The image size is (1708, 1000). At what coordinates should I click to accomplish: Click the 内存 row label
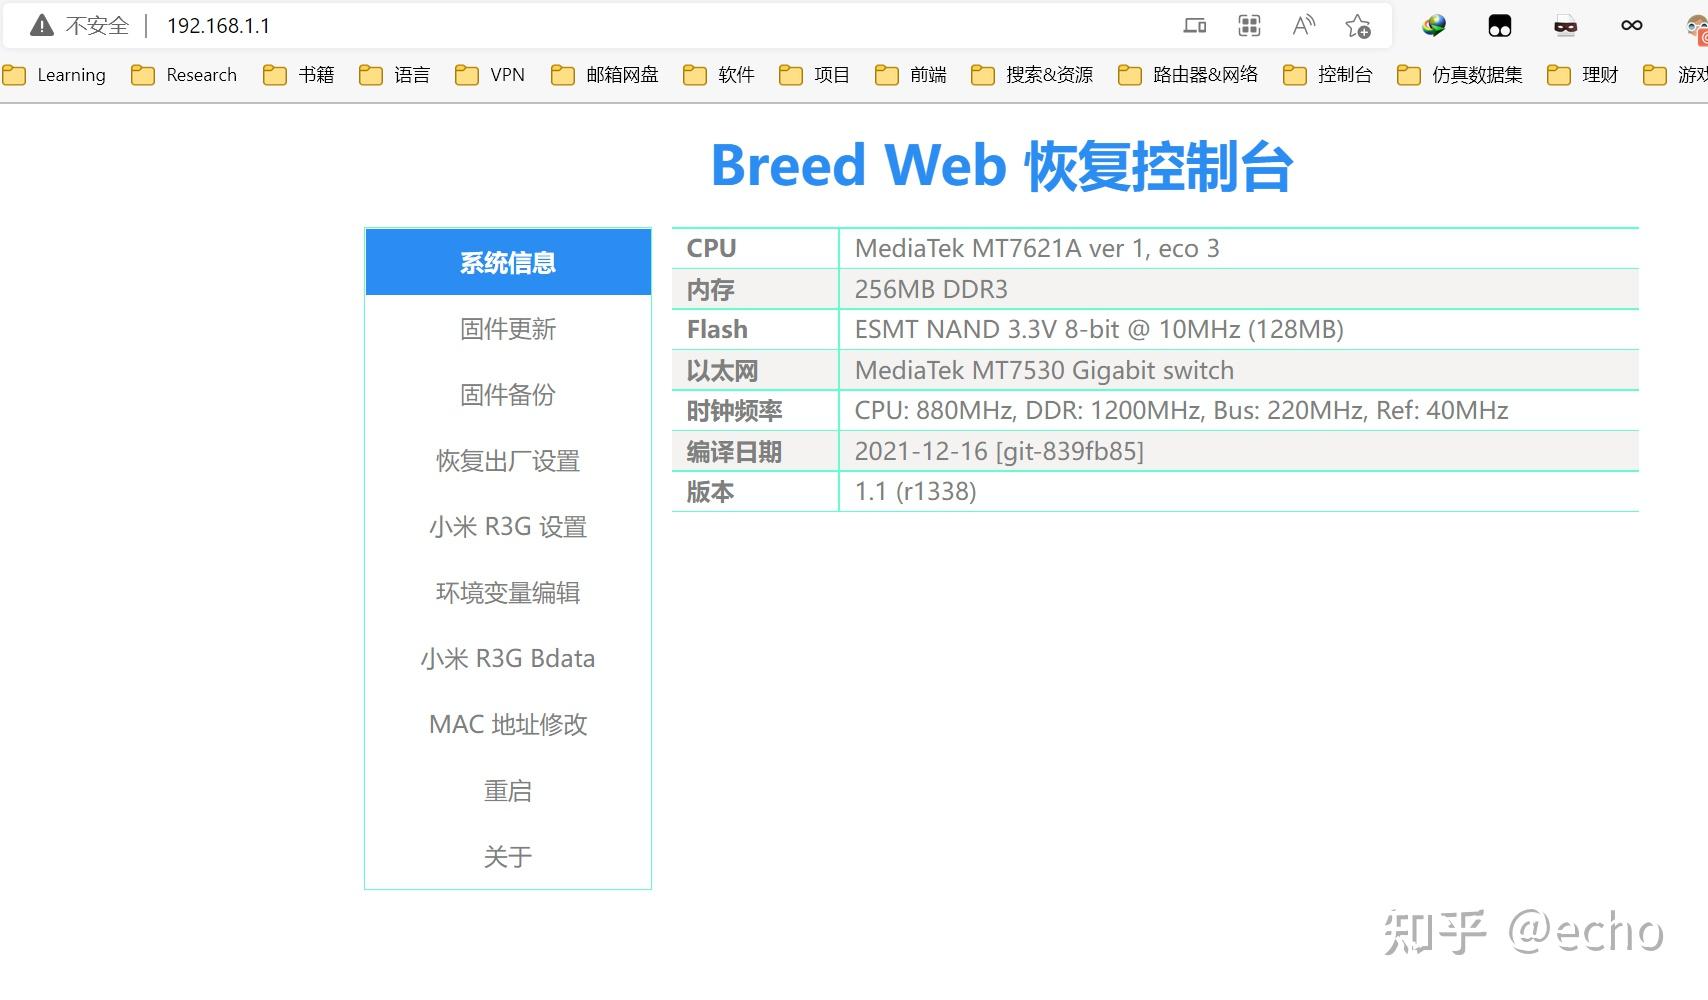(711, 290)
